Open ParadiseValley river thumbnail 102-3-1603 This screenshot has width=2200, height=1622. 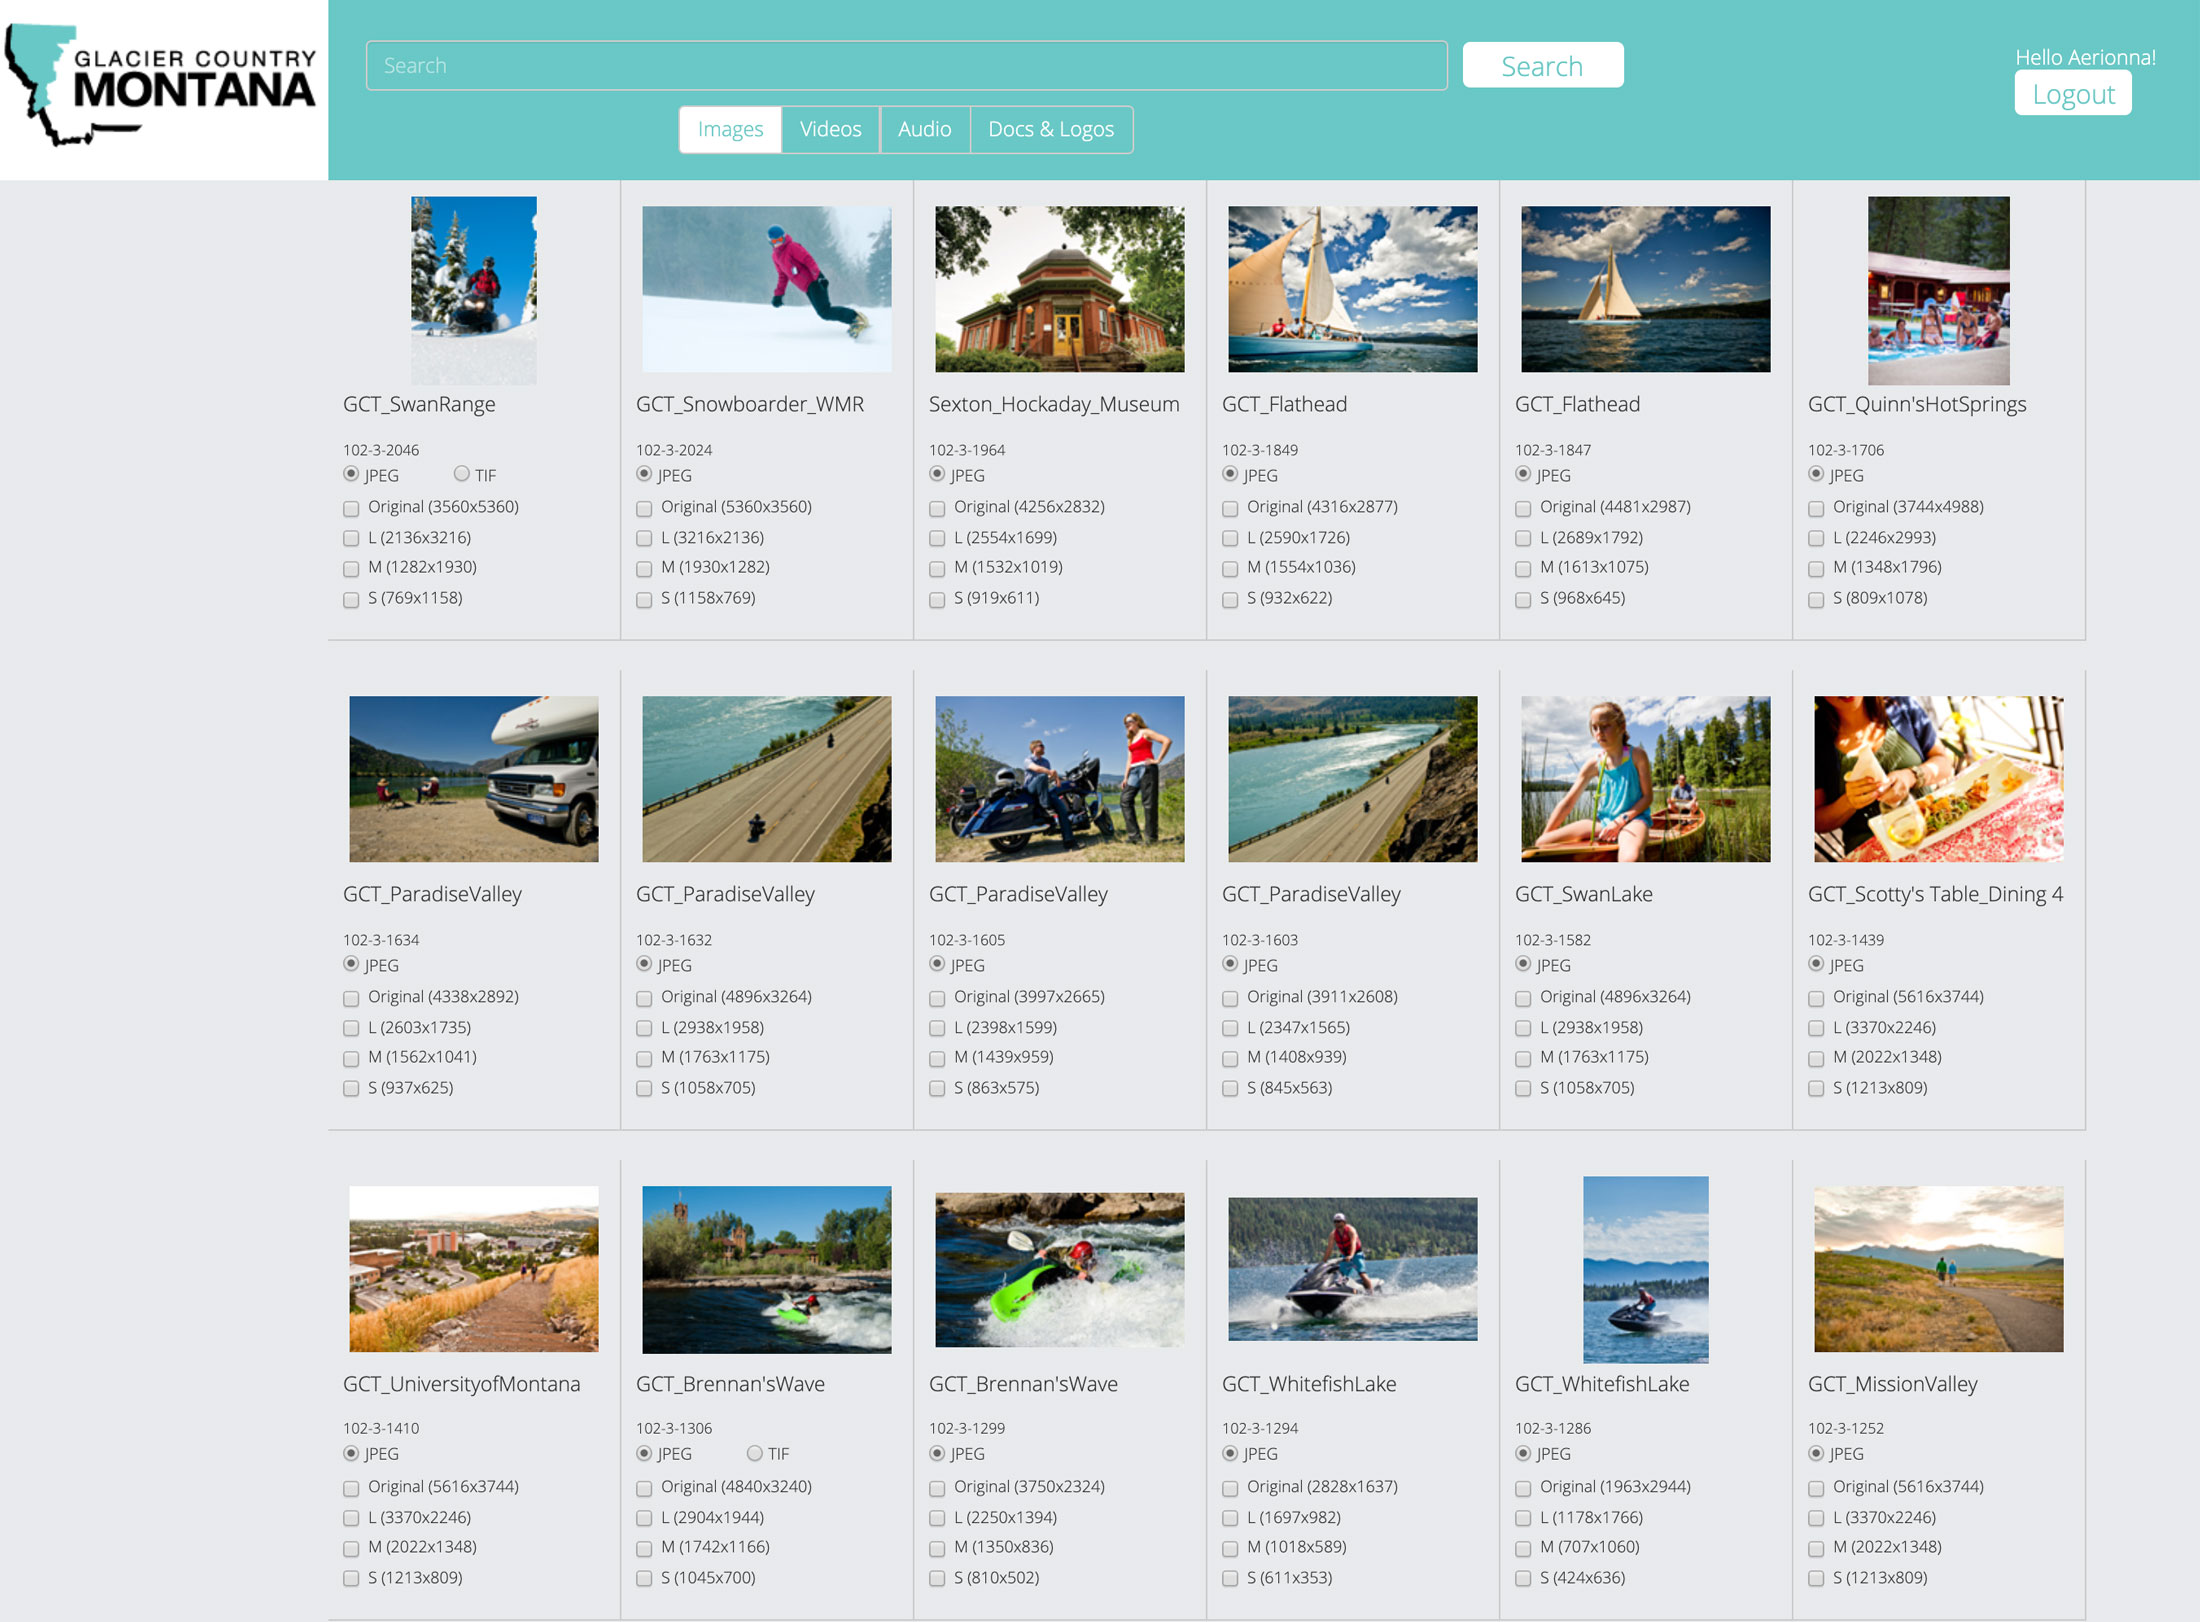click(1353, 779)
